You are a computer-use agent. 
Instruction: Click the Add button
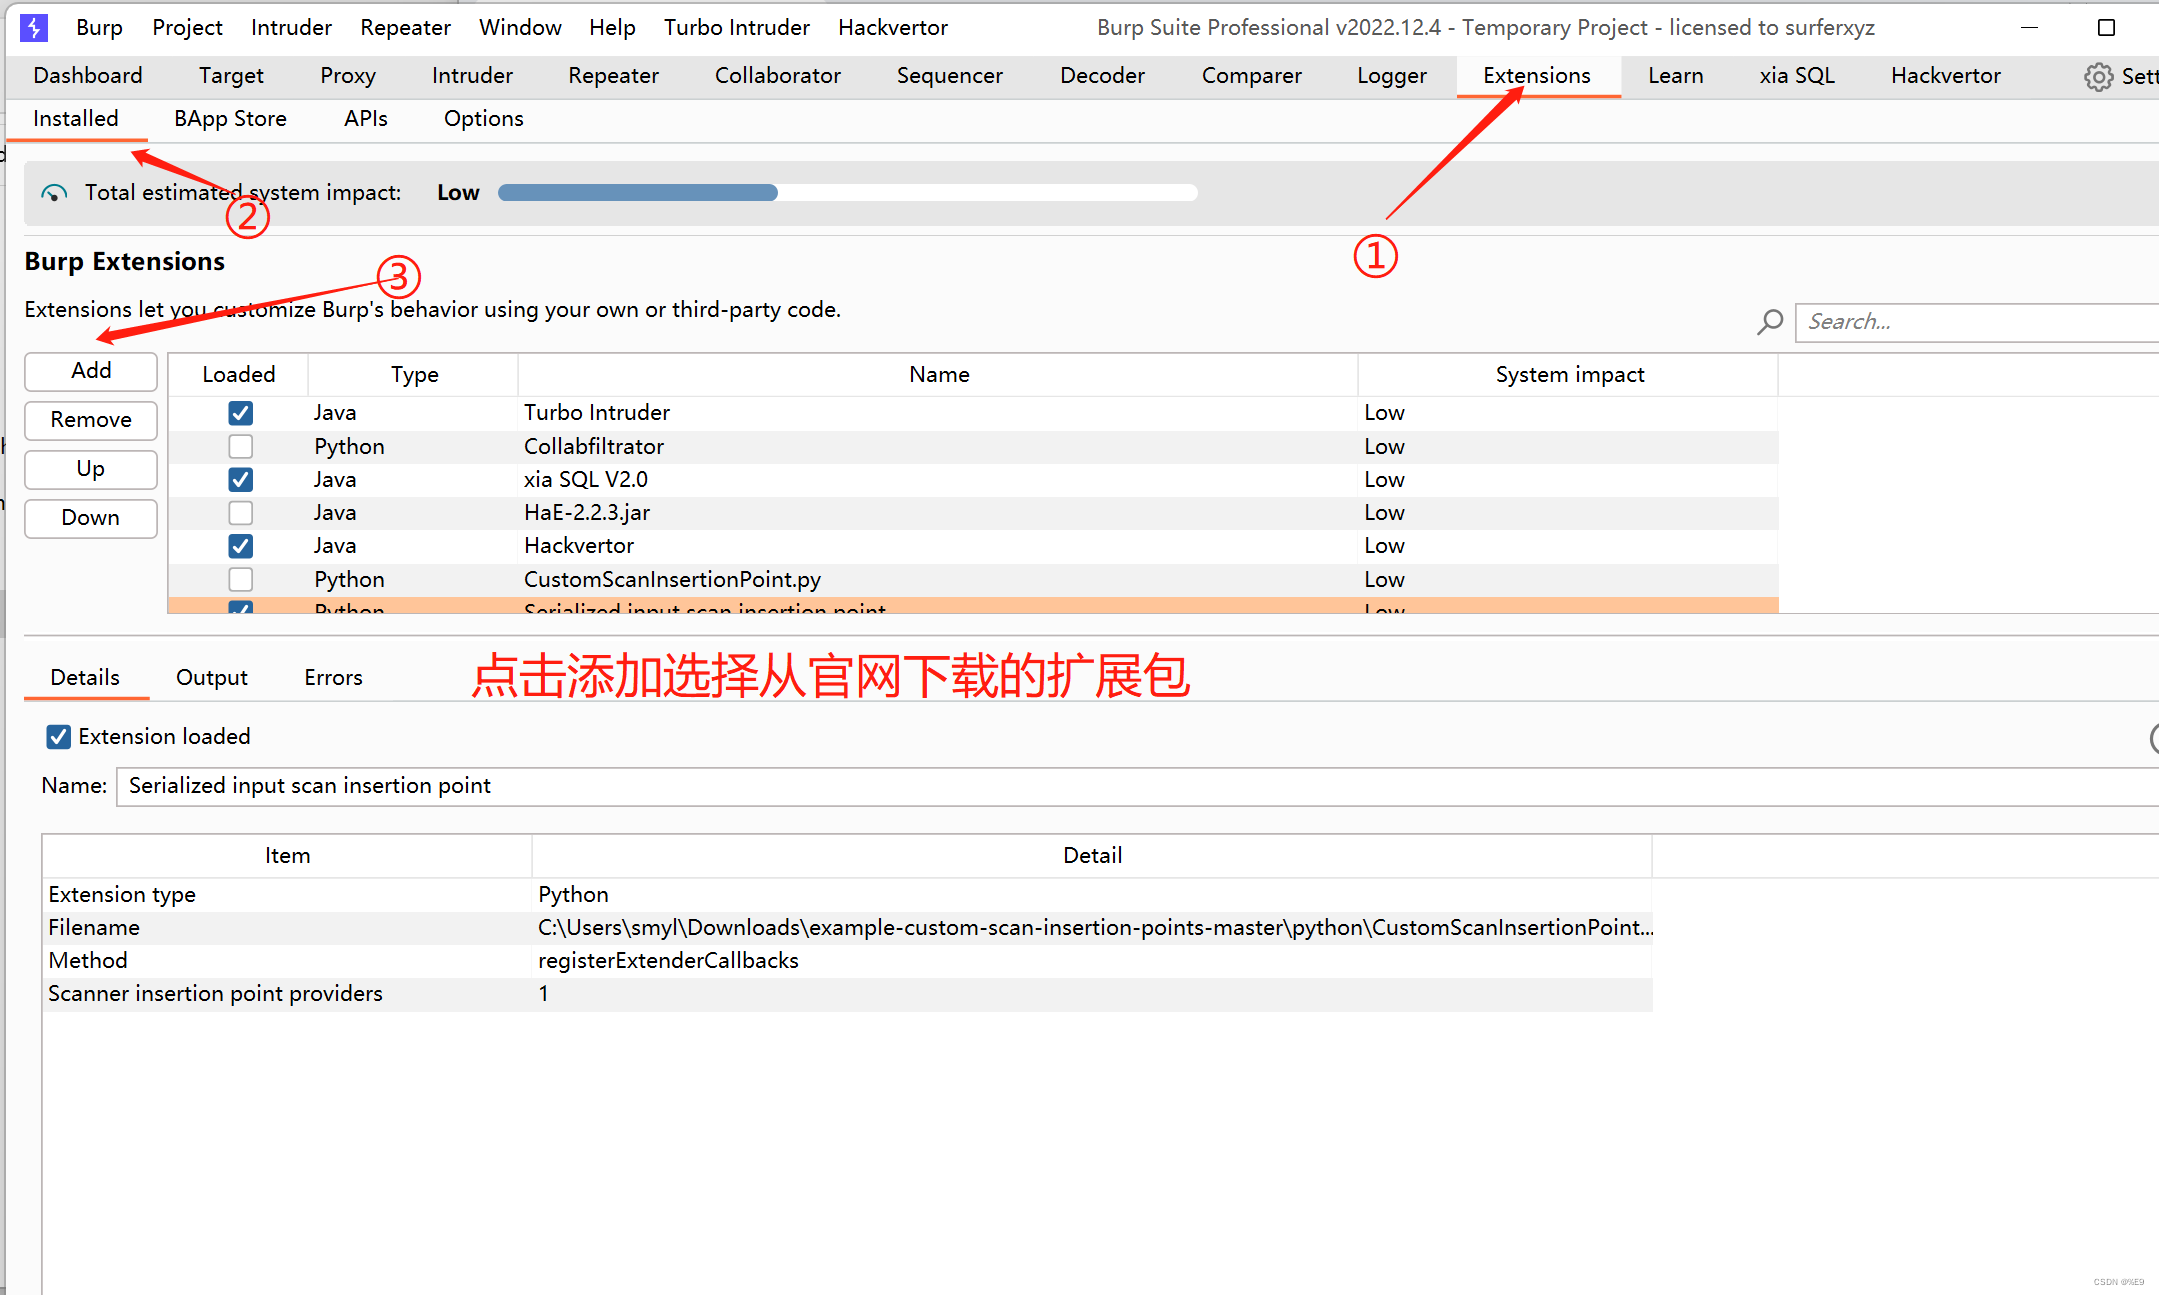tap(90, 371)
